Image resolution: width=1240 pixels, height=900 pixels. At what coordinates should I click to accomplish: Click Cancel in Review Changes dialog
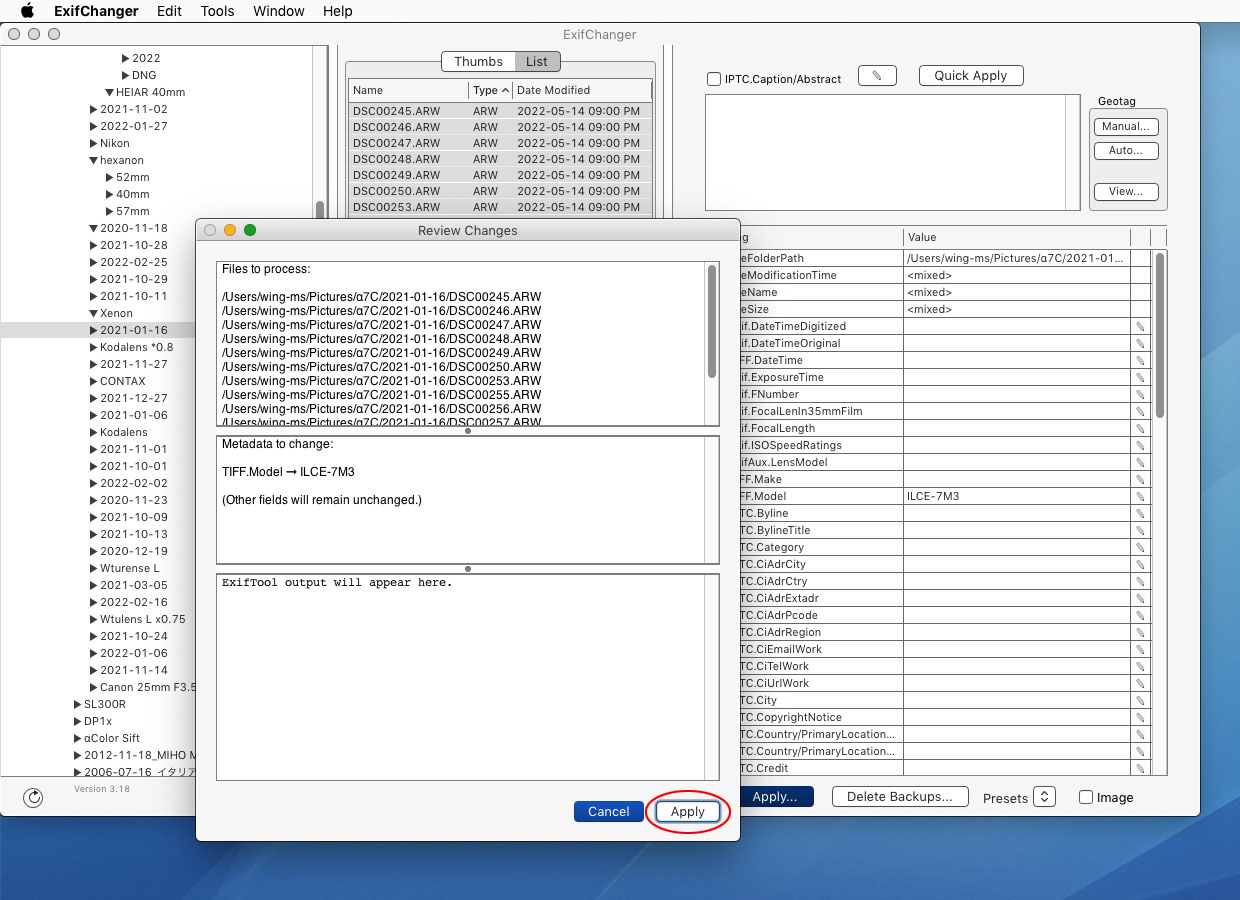[609, 812]
